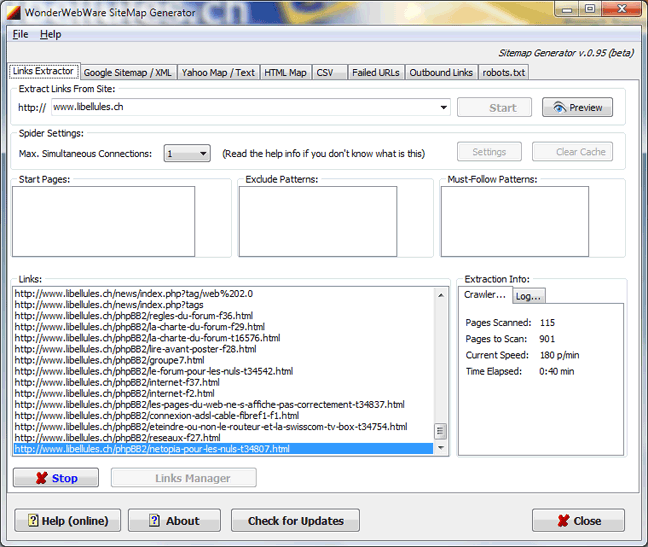
Task: Click the question mark icon on Help (online)
Action: [x=33, y=520]
